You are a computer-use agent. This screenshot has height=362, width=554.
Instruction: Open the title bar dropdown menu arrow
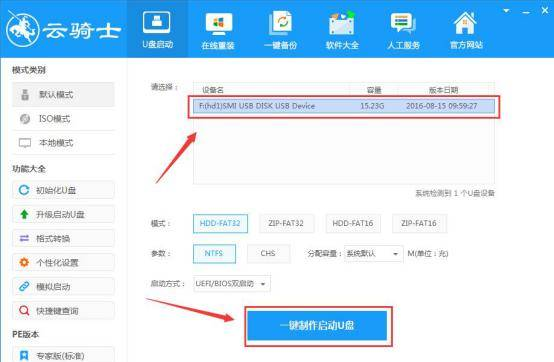506,11
